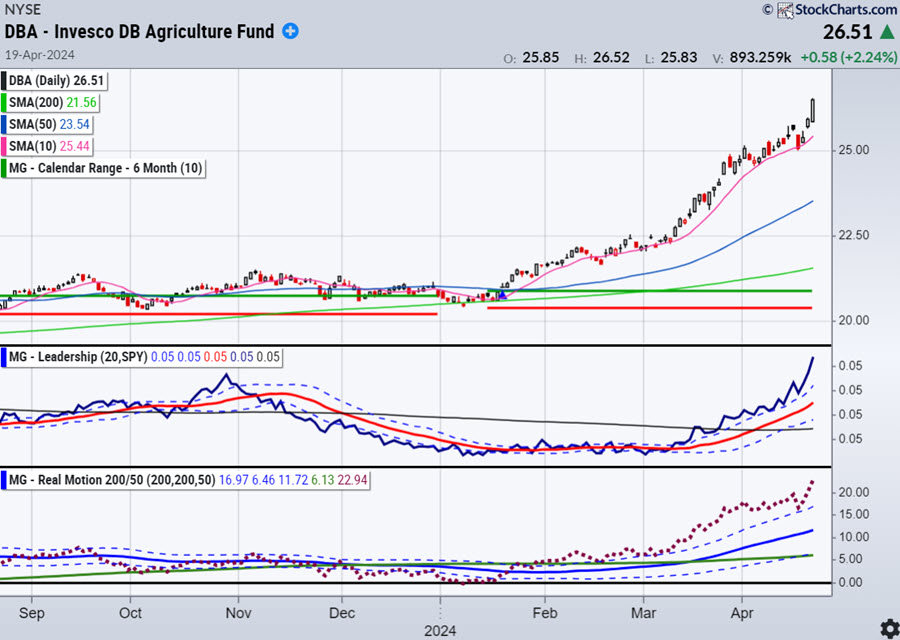The image size is (900, 640).
Task: Select the SMA(200) legend label
Action: (x=54, y=103)
